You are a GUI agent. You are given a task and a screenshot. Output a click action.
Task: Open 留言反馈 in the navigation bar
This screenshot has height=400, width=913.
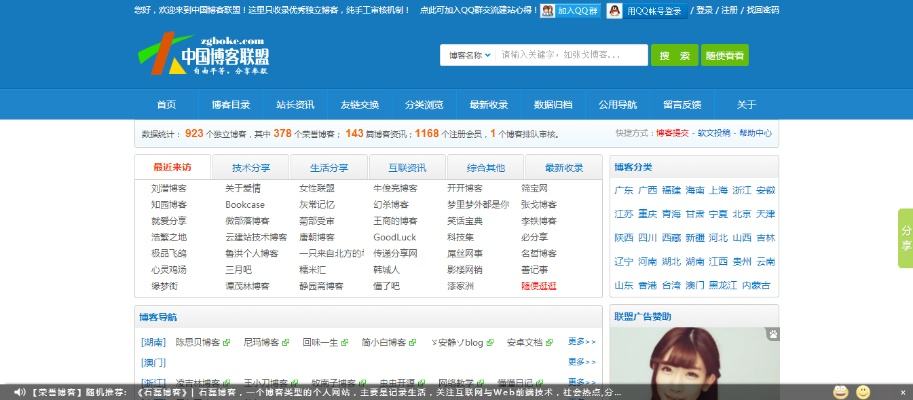(682, 105)
